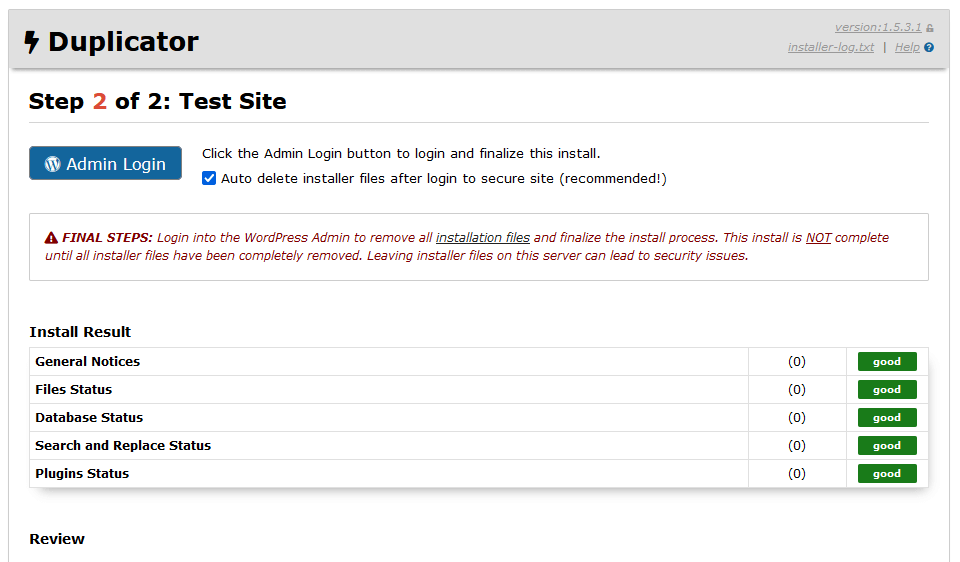Click the Review heading

57,539
